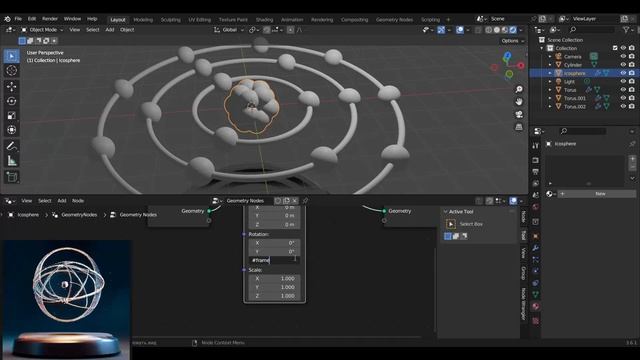Hide Cylinder in viewport via eye icon
This screenshot has width=640, height=360.
pyautogui.click(x=623, y=64)
